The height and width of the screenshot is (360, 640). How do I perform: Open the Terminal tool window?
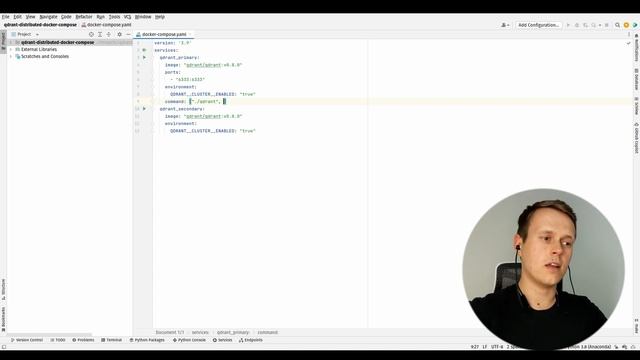click(111, 340)
